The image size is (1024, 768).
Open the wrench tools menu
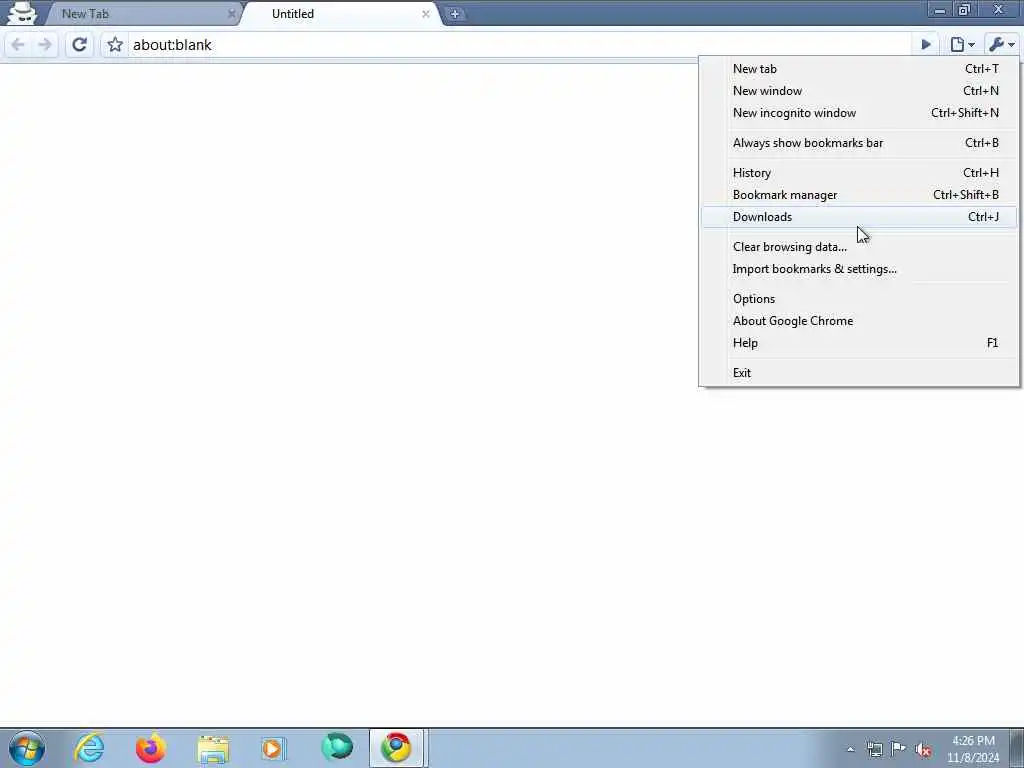tap(1001, 44)
